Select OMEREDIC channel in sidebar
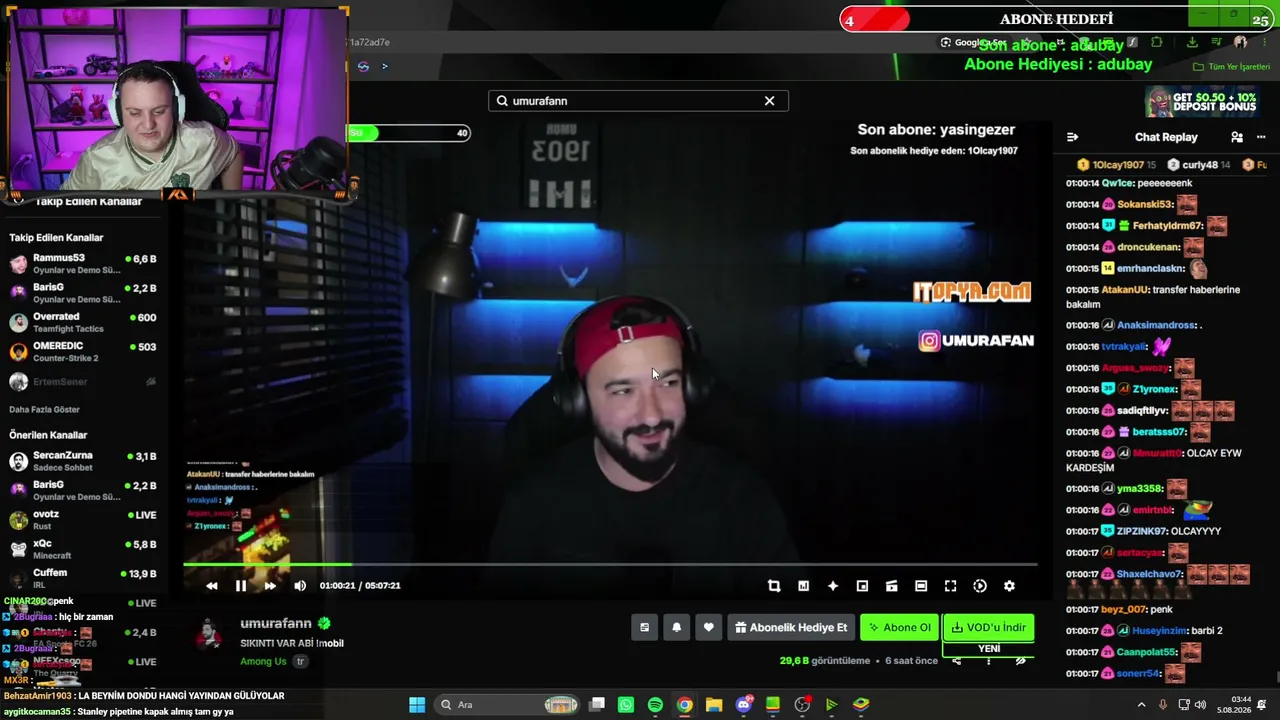The image size is (1280, 720). 84,352
